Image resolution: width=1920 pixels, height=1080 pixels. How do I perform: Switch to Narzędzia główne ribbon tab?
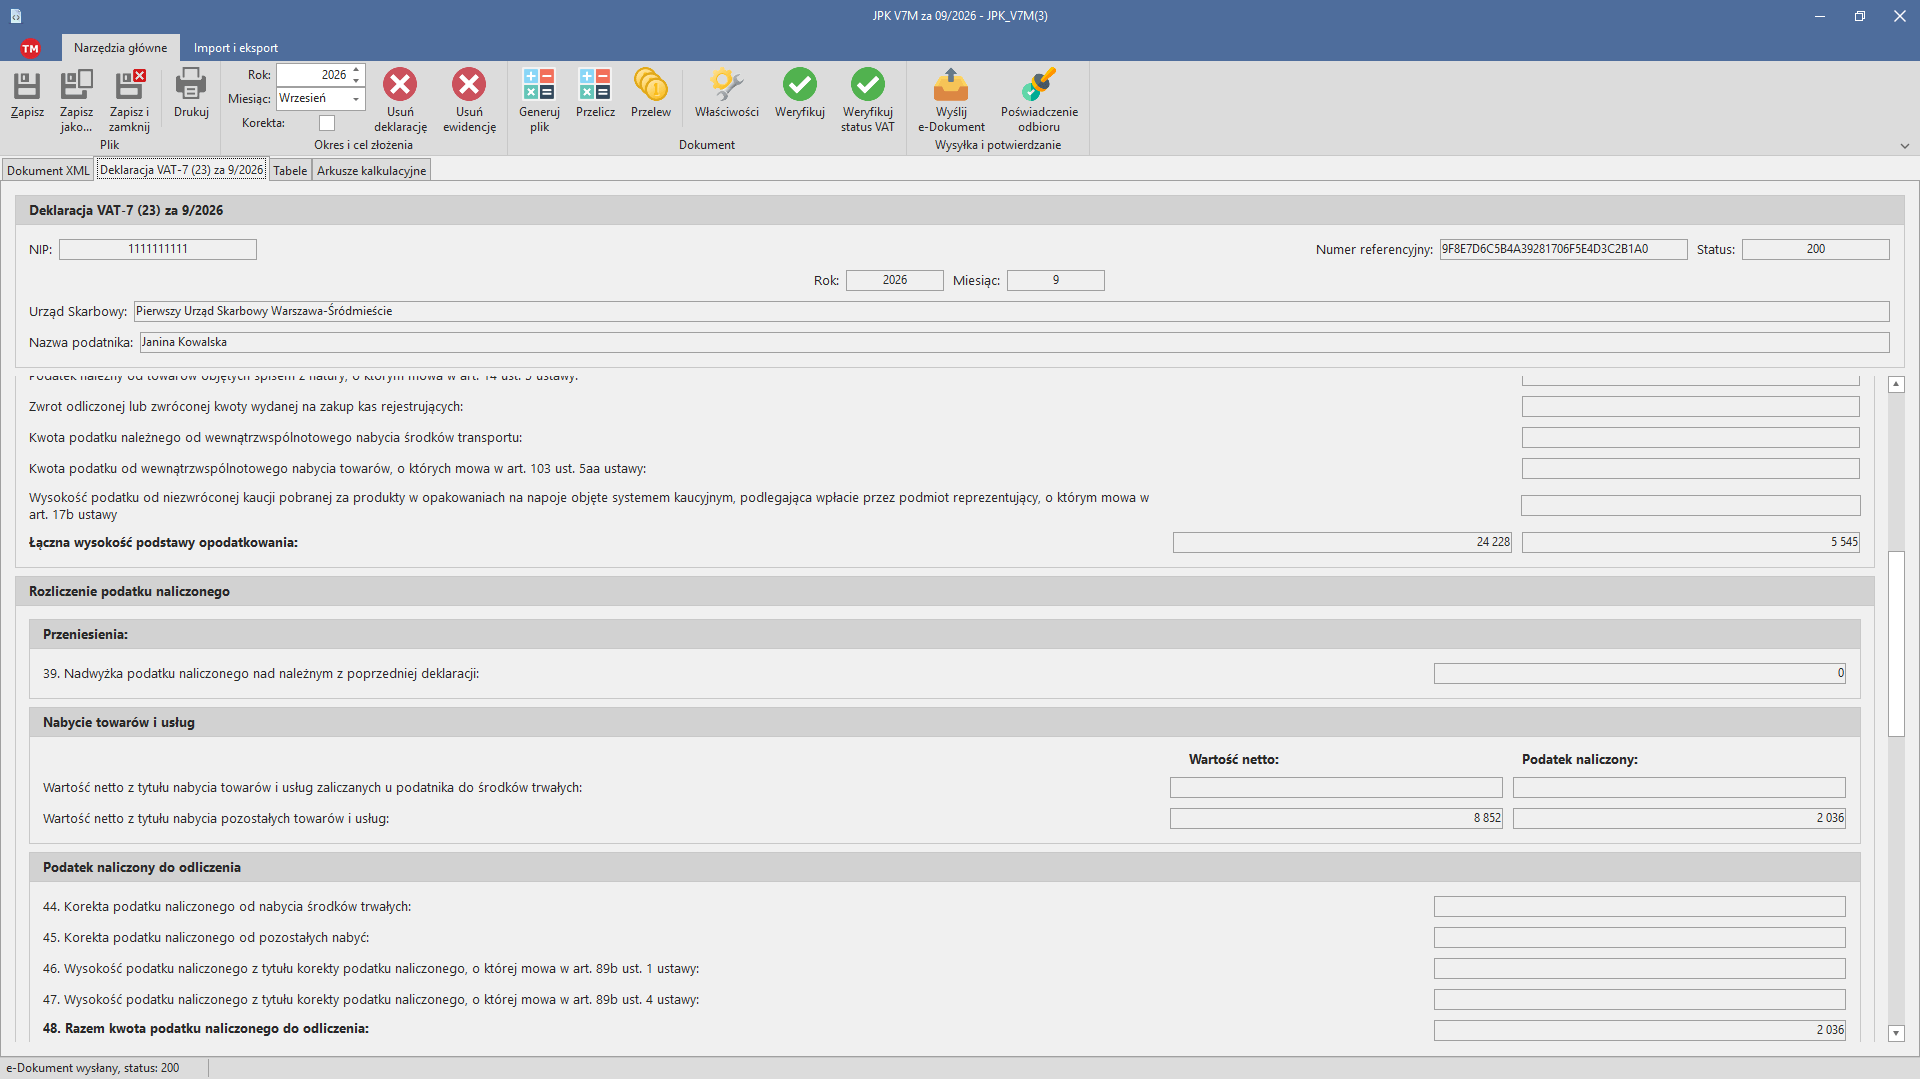(x=120, y=48)
